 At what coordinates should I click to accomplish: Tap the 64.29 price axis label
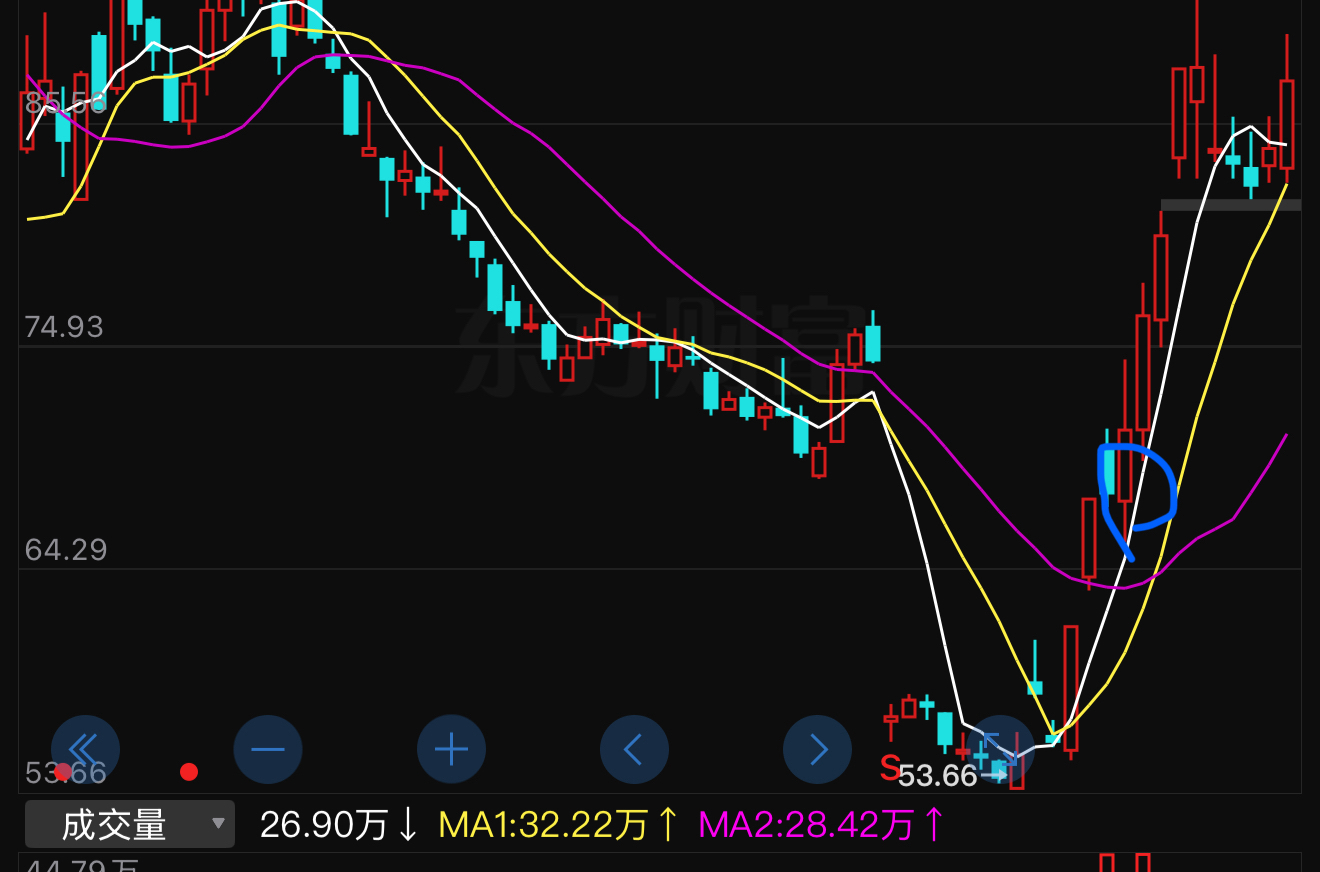65,550
